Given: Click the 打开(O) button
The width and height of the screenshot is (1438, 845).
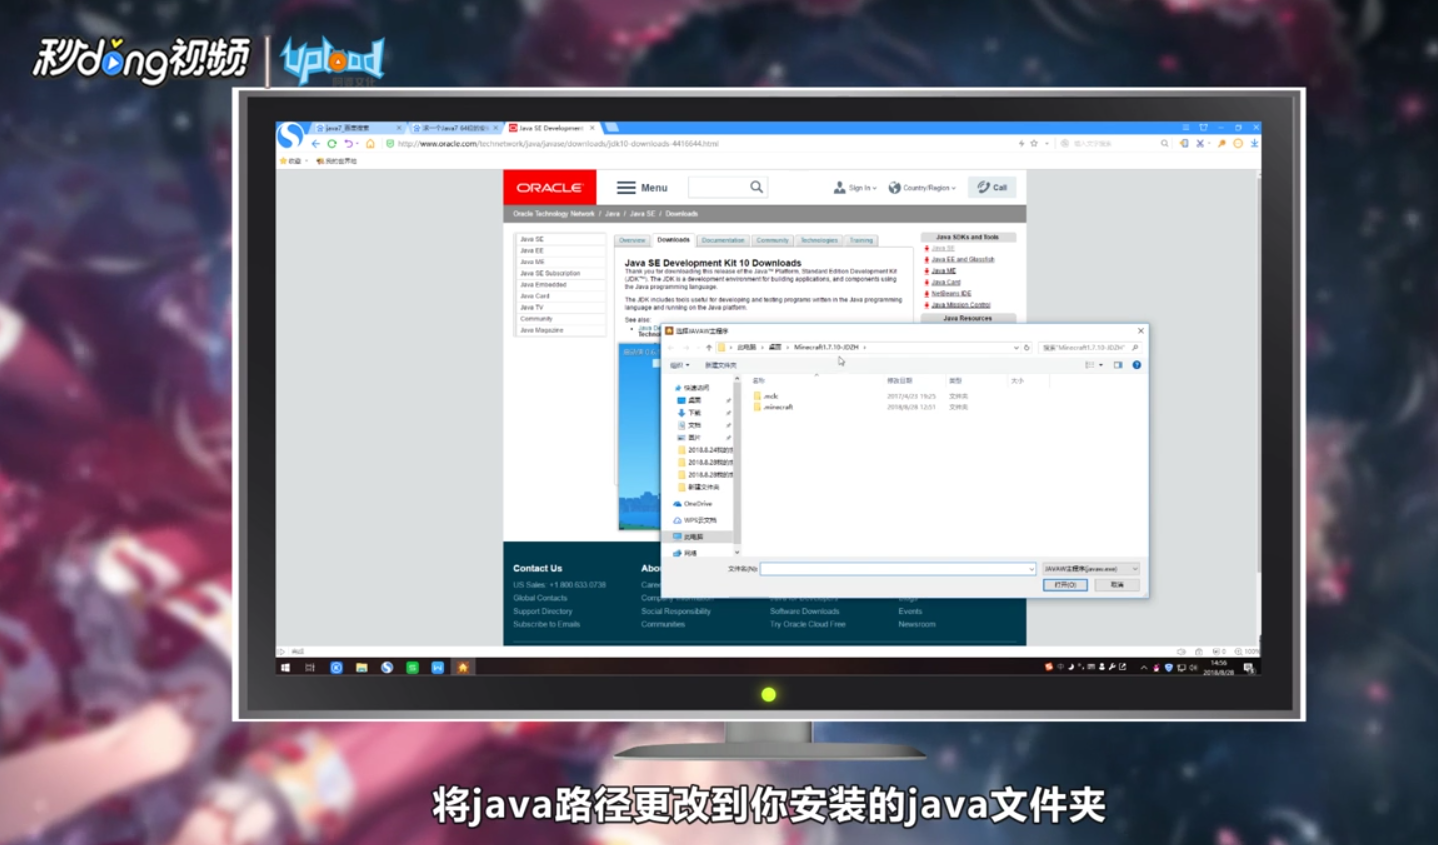Looking at the screenshot, I should 1065,585.
